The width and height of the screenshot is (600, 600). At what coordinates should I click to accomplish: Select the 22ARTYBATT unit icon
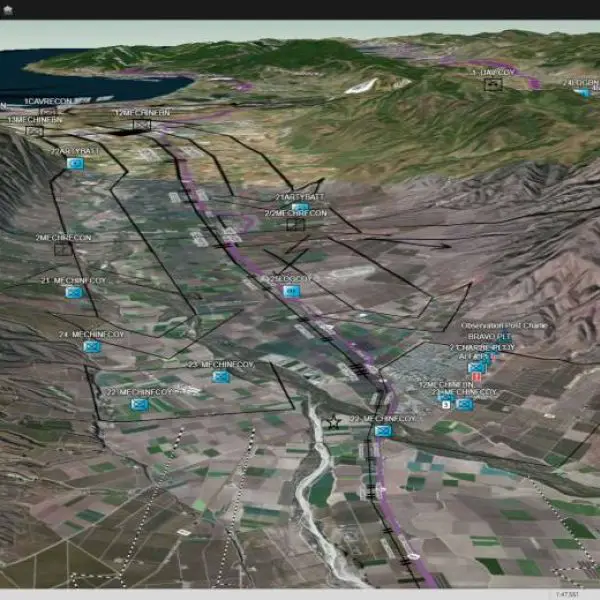(74, 163)
